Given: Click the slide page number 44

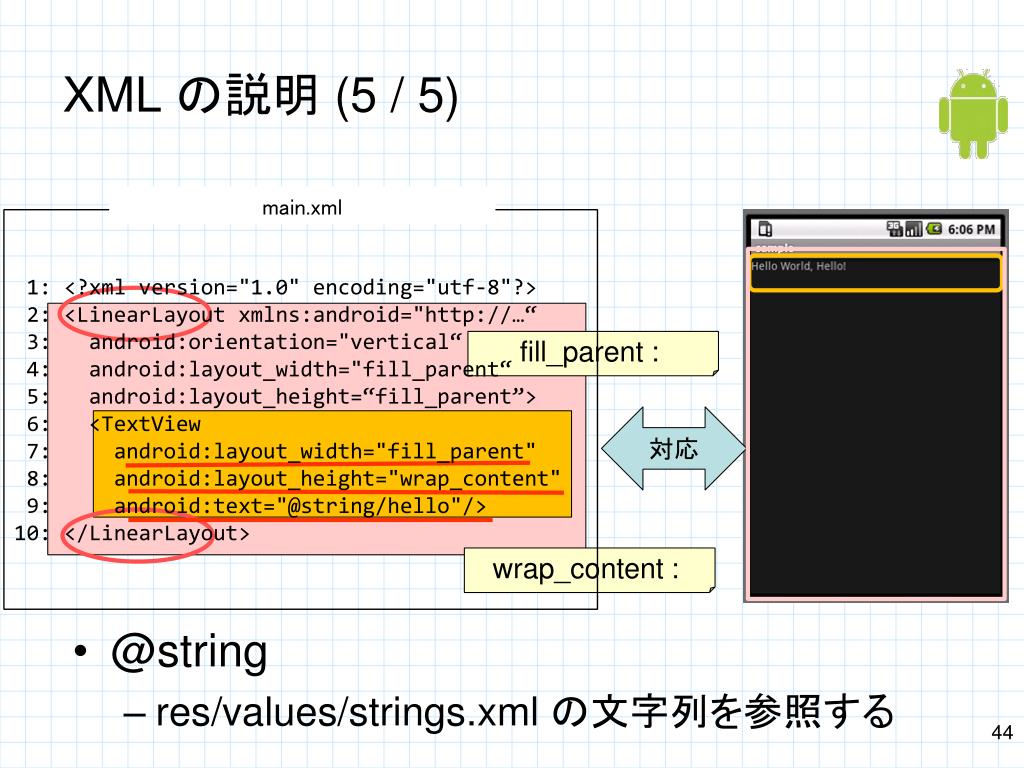Looking at the screenshot, I should pyautogui.click(x=1002, y=732).
